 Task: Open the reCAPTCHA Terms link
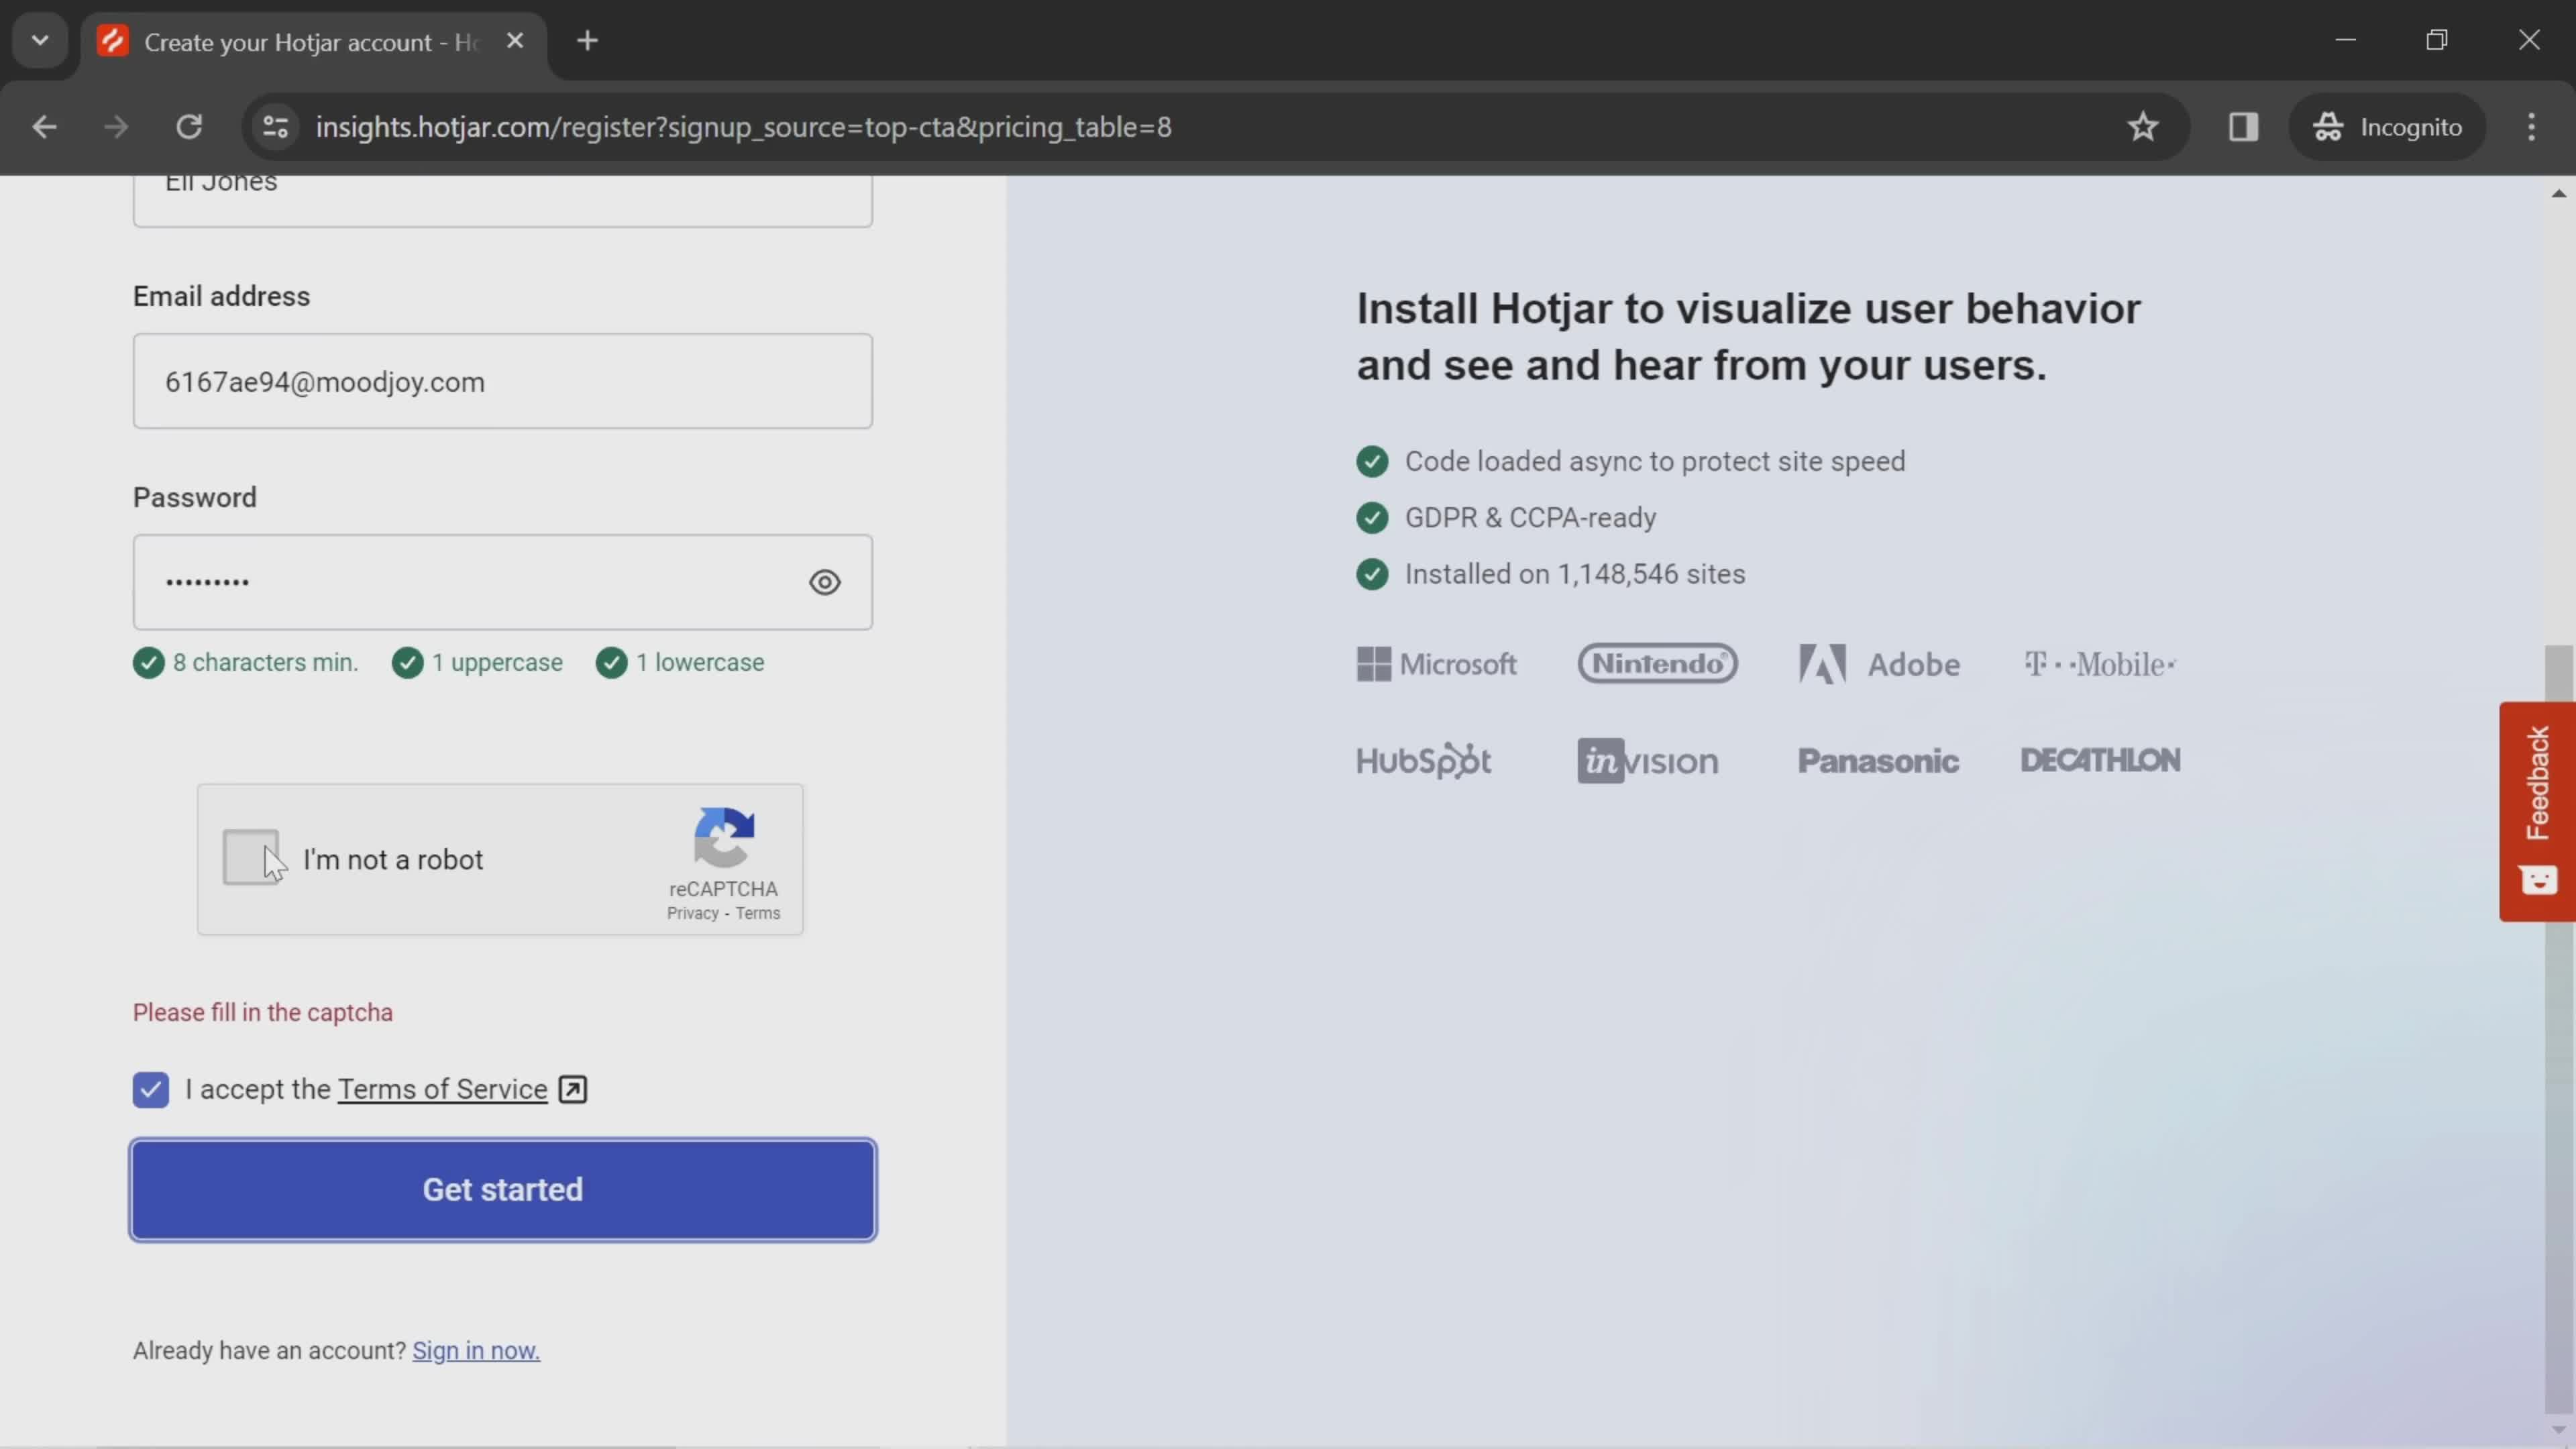coord(758,913)
